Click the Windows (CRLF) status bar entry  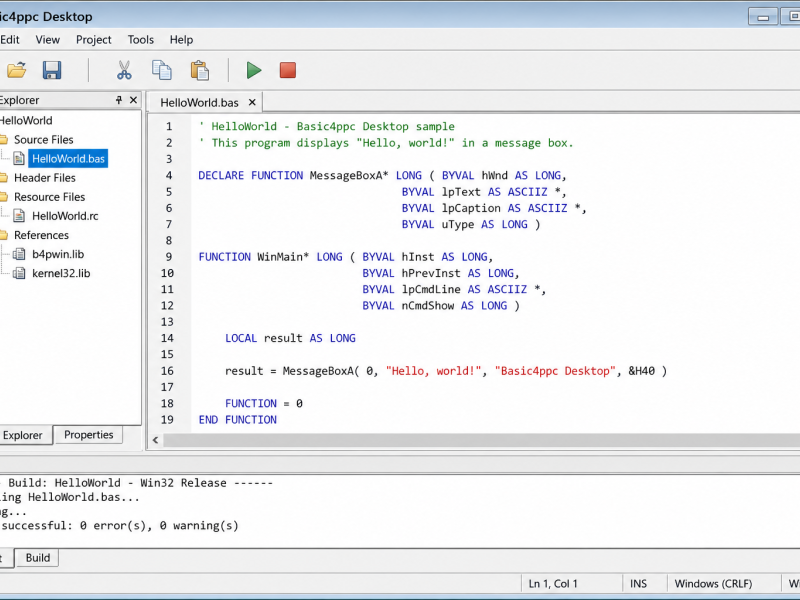pos(713,584)
